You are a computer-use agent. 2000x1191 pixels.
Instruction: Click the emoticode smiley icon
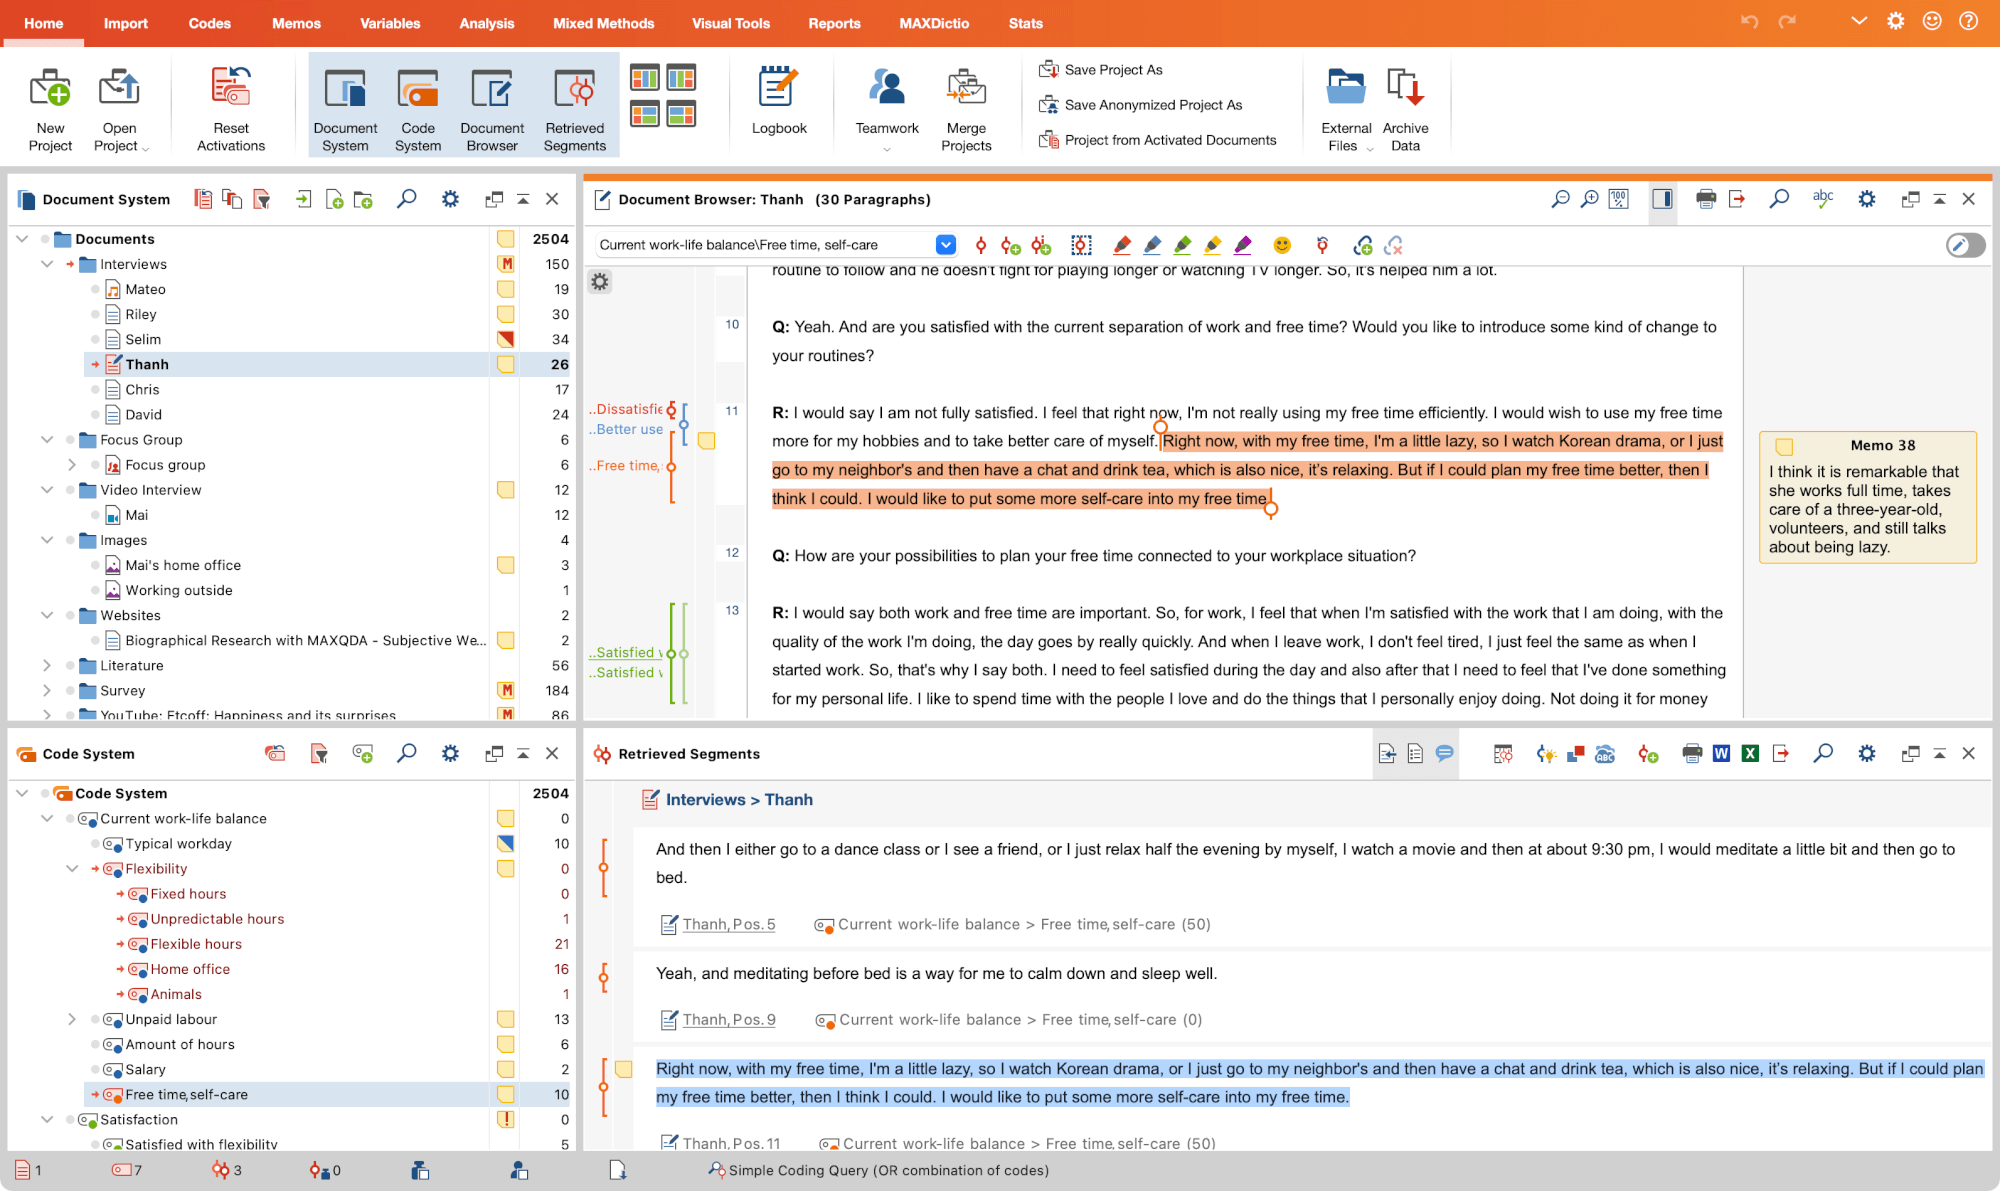pos(1282,245)
